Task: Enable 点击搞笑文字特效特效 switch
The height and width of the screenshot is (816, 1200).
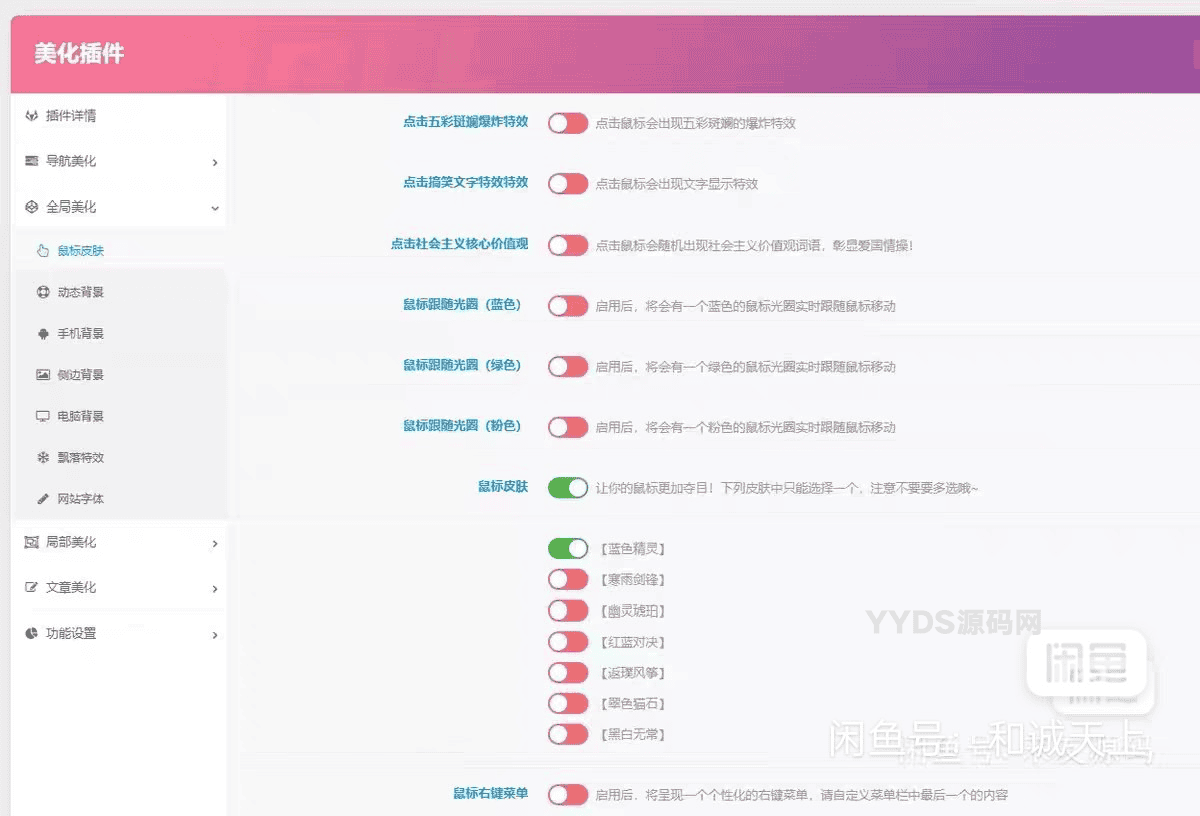Action: (x=568, y=184)
